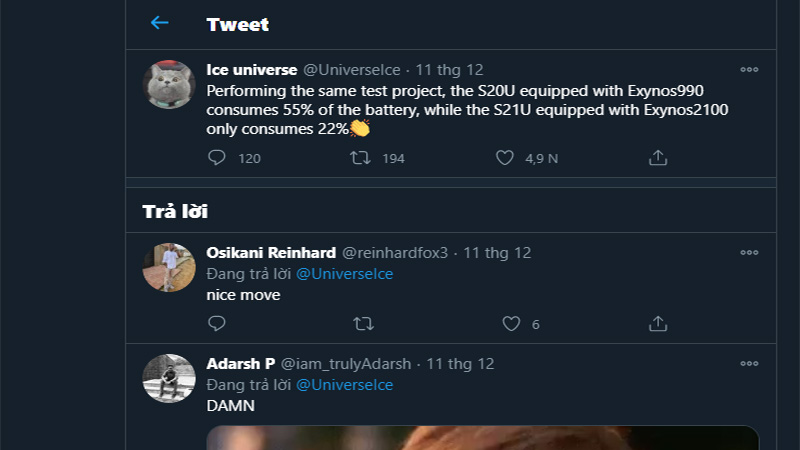Like the Ice universe tweet
Image resolution: width=800 pixels, height=450 pixels.
pos(505,158)
